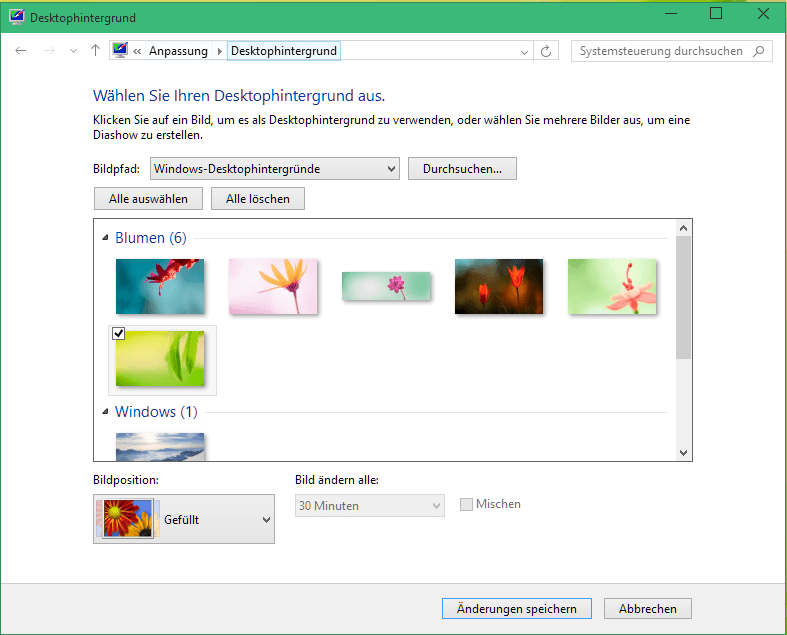The width and height of the screenshot is (787, 635).
Task: Select the orange flower on pink wallpaper
Action: (x=273, y=287)
